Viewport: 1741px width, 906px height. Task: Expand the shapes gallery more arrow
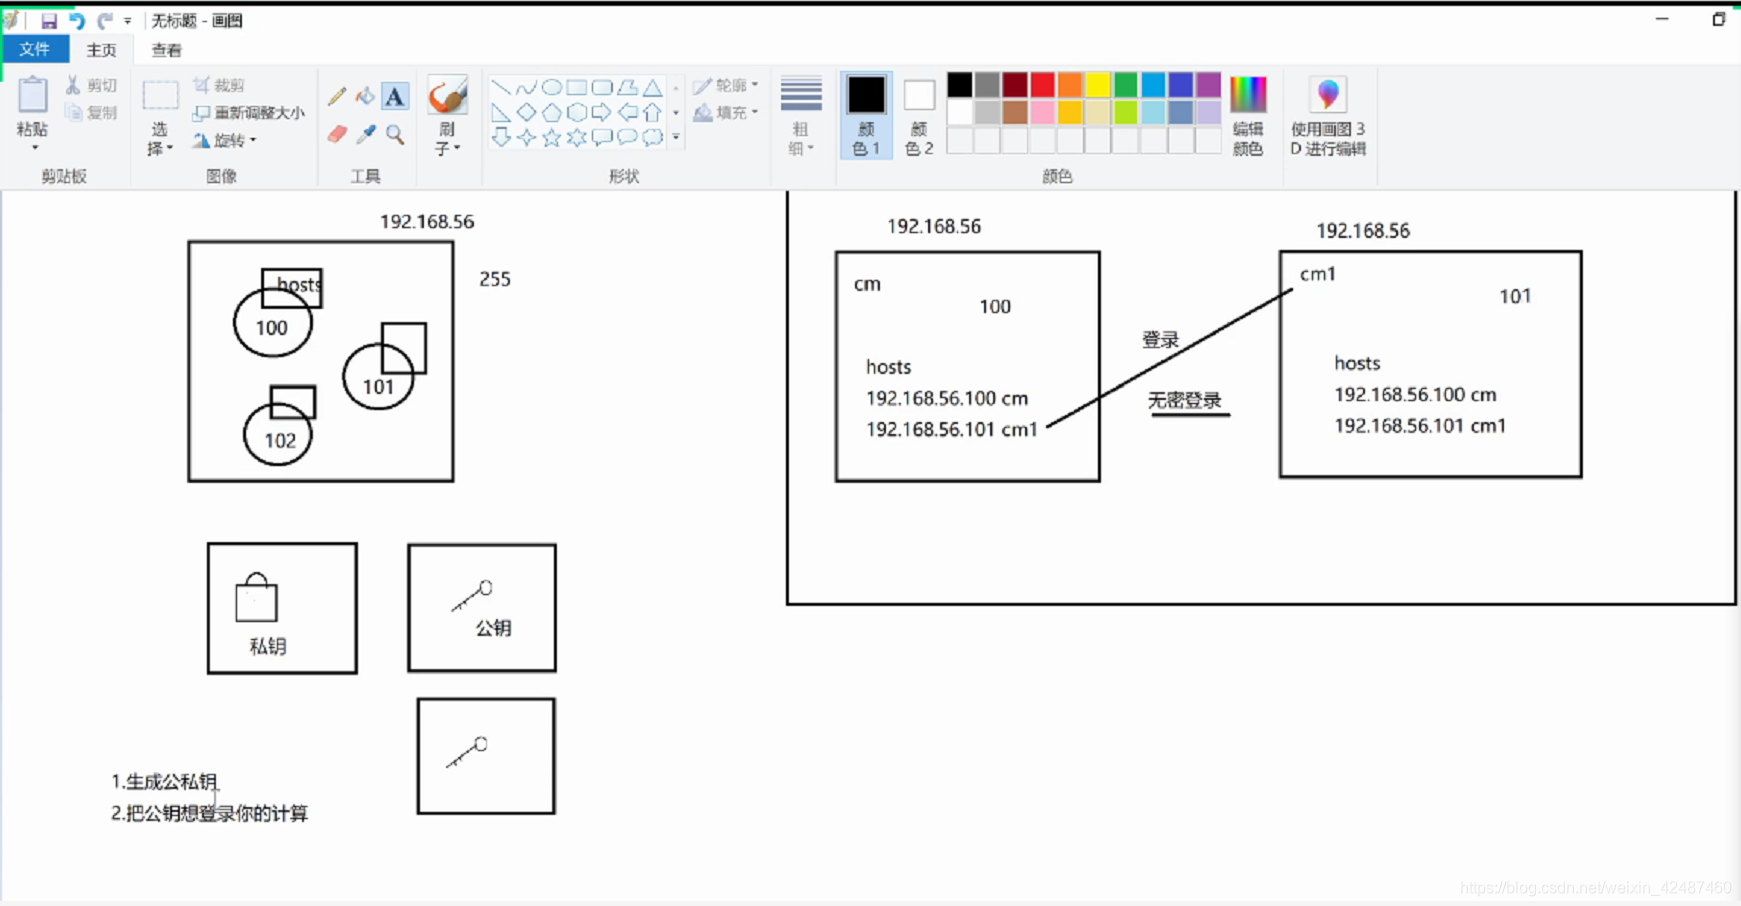click(676, 137)
